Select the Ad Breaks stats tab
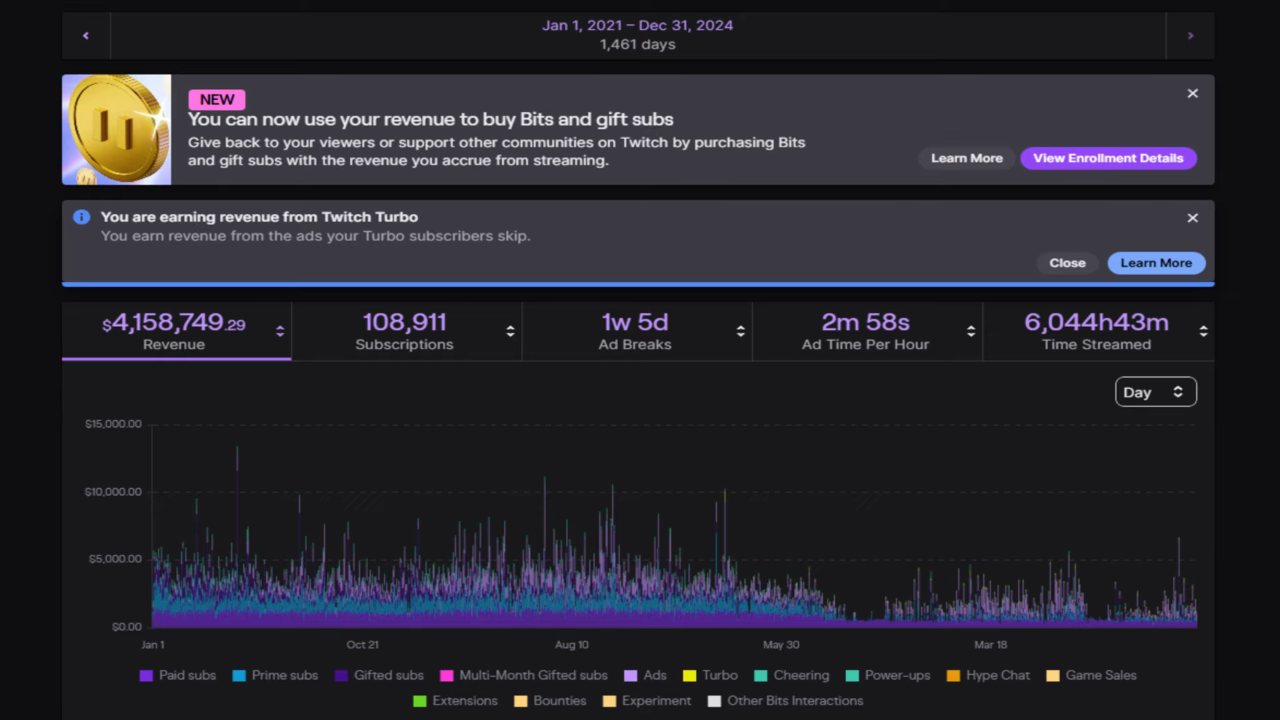1280x720 pixels. coord(635,331)
